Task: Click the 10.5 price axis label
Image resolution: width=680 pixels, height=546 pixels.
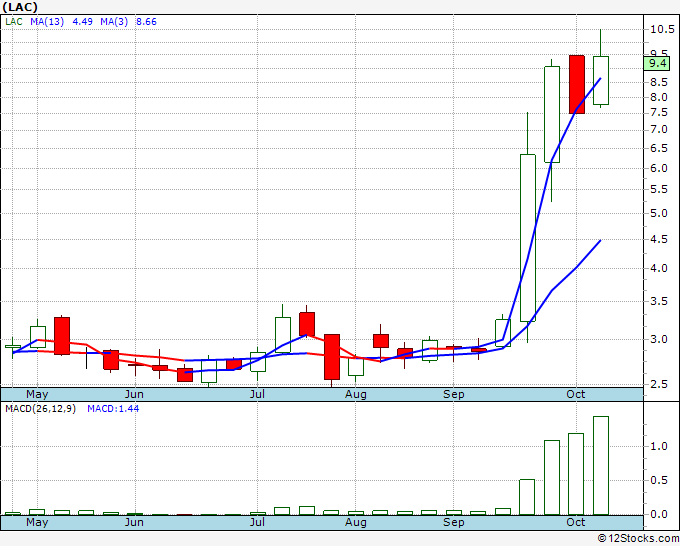Action: (x=662, y=29)
